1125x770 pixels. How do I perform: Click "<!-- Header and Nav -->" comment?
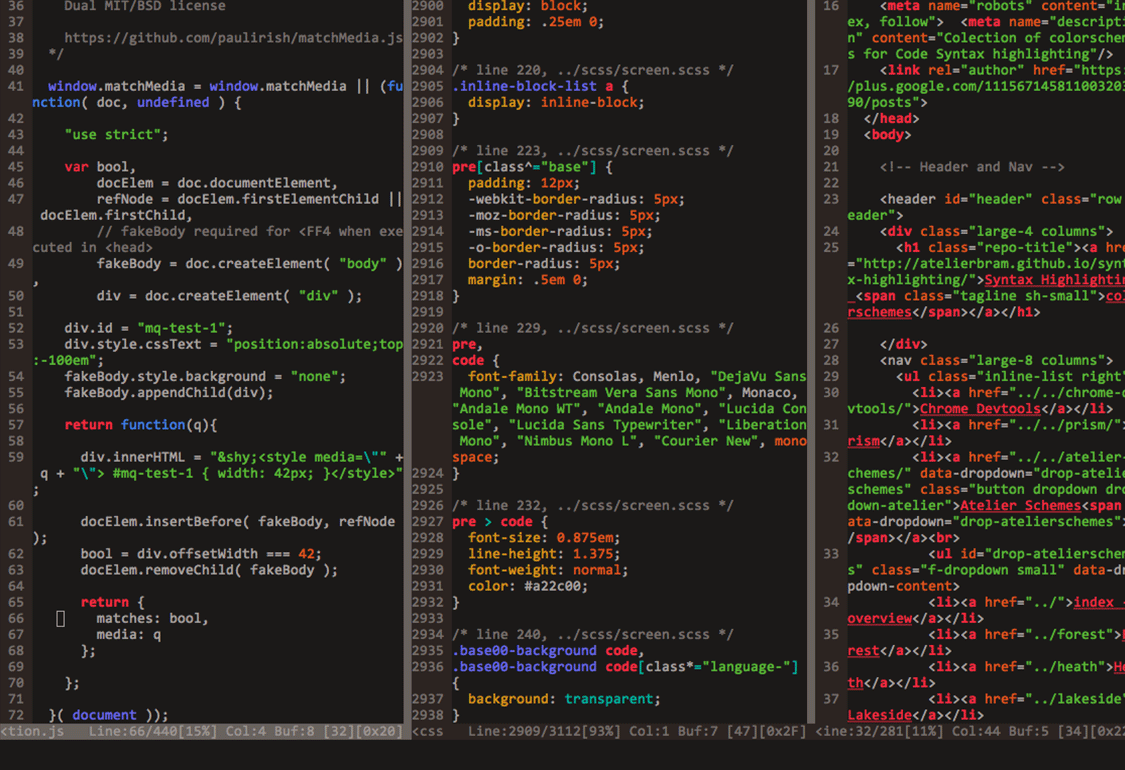972,167
